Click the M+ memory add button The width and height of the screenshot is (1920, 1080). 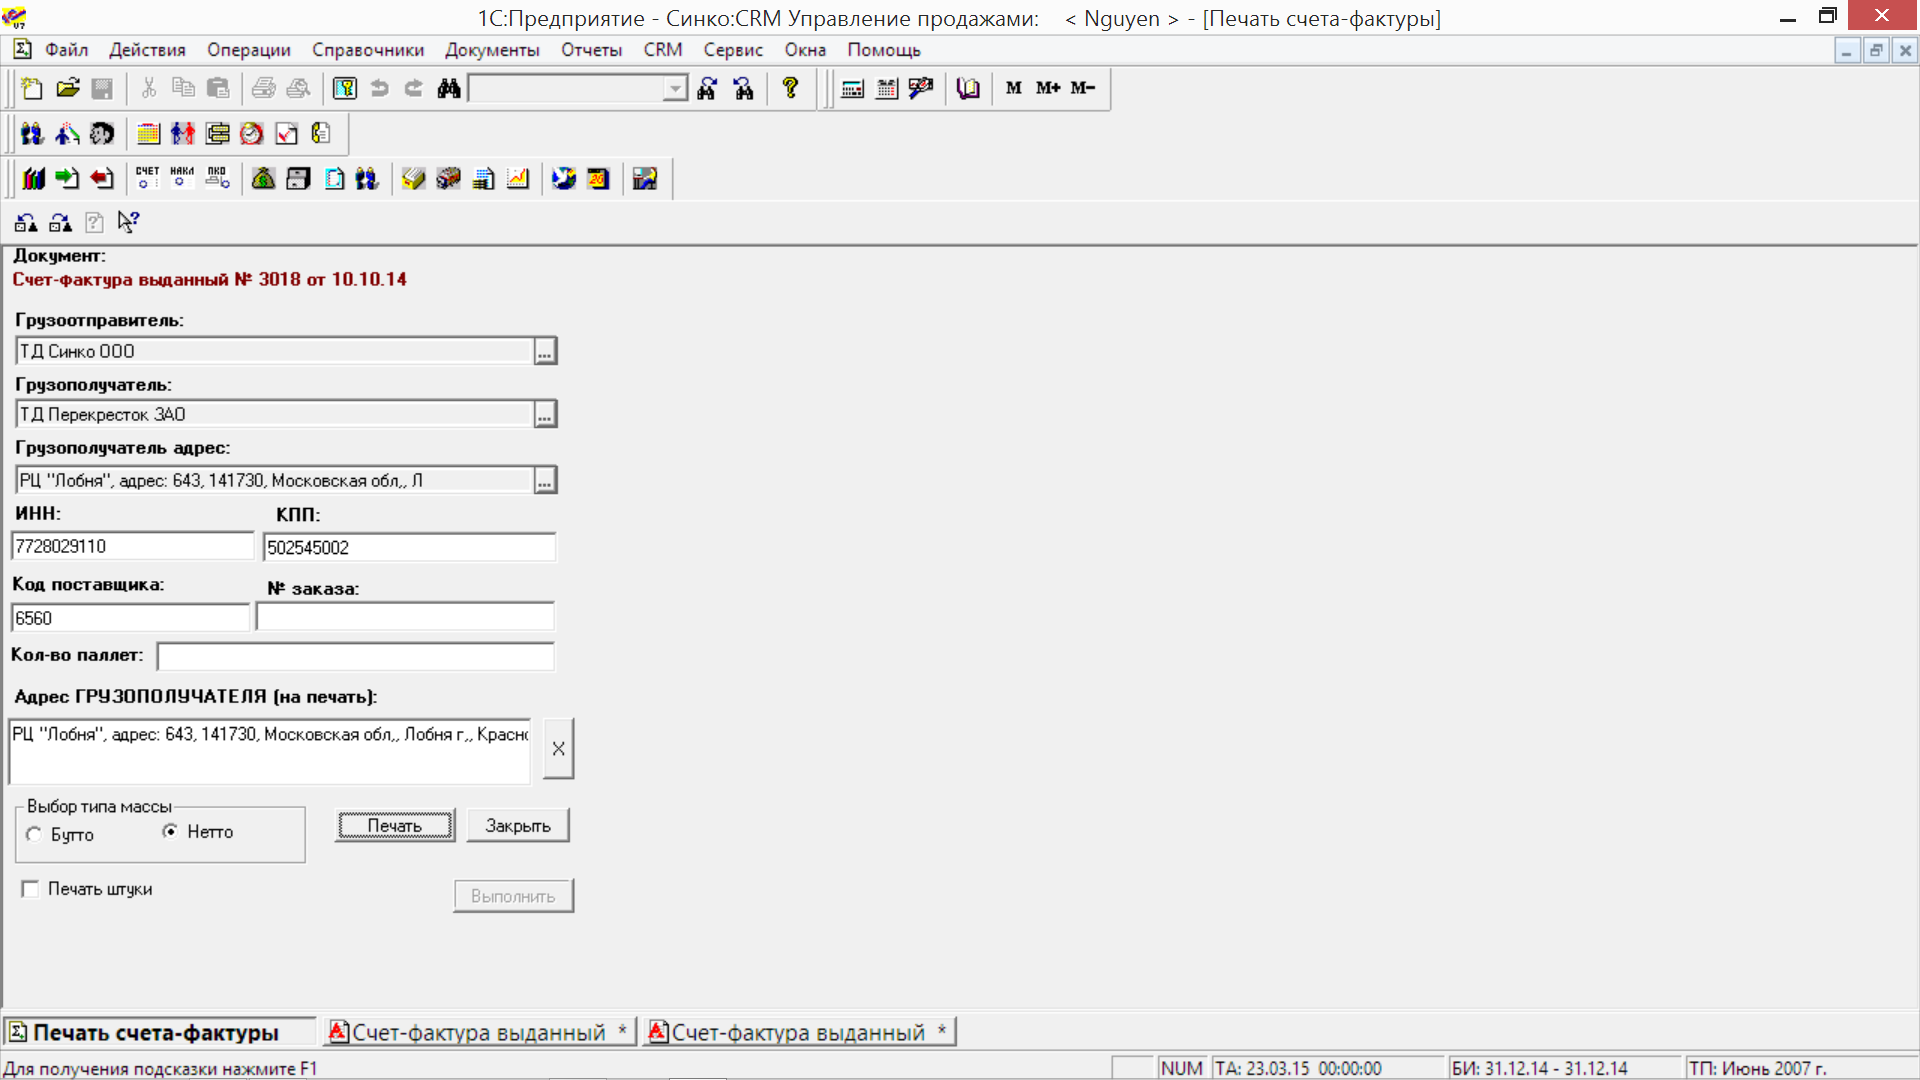coord(1047,88)
